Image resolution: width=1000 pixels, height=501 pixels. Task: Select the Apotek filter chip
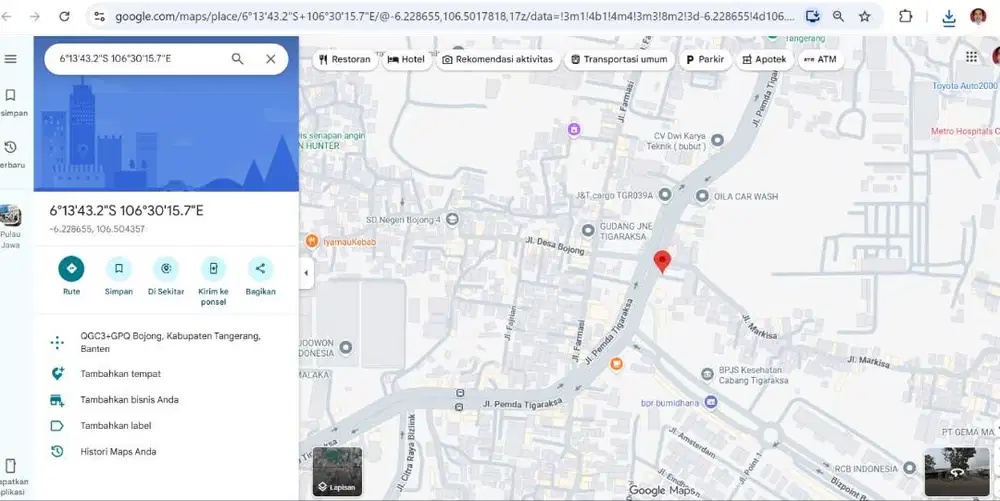pyautogui.click(x=764, y=59)
